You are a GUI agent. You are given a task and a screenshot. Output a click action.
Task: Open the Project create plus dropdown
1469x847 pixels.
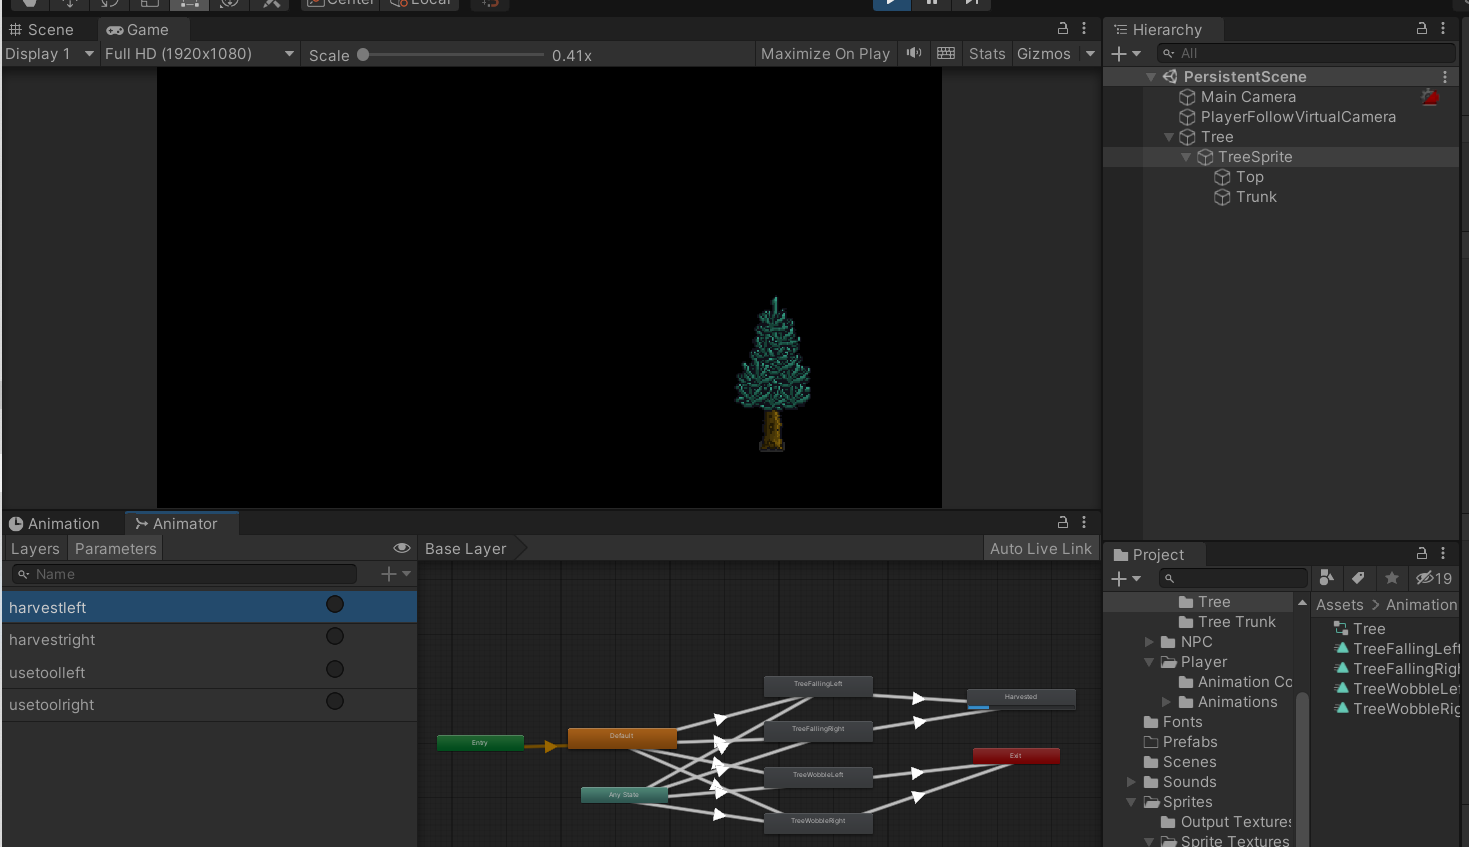tap(1126, 578)
